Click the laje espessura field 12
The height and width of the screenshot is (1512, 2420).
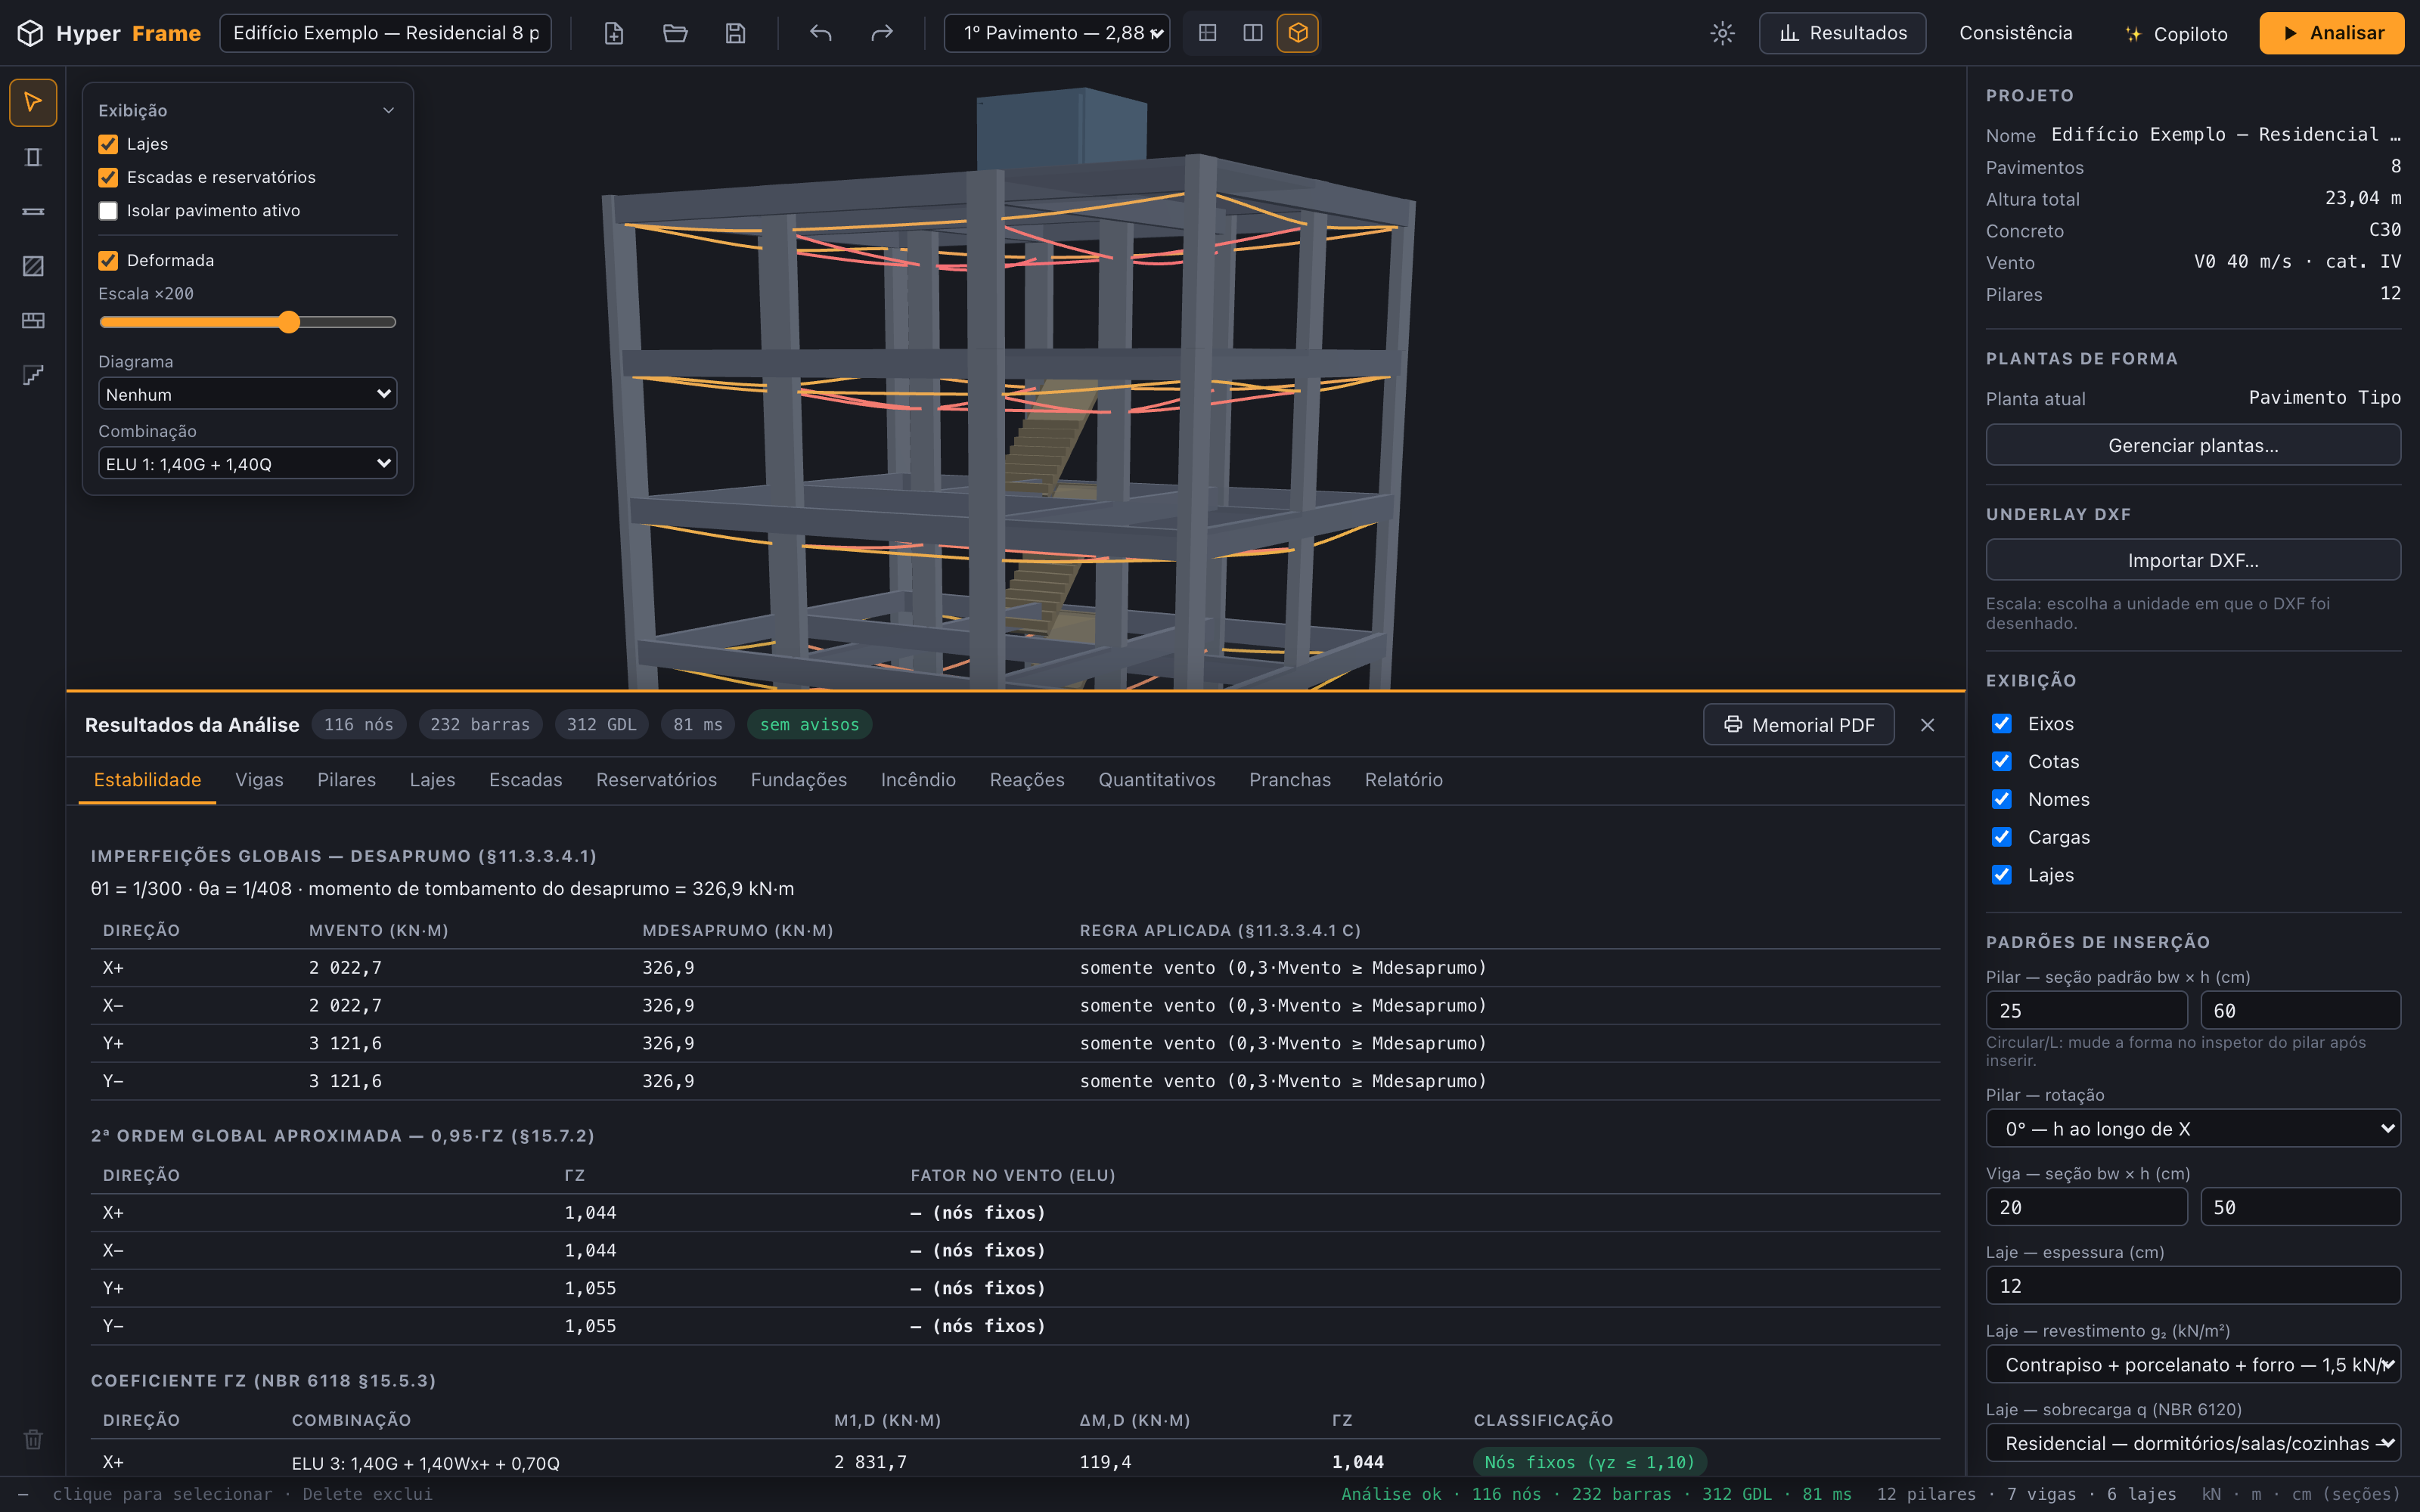coord(2193,1286)
